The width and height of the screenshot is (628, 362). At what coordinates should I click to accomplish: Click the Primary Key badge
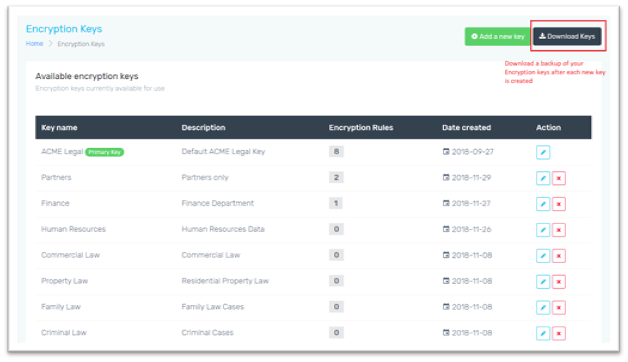pos(105,152)
